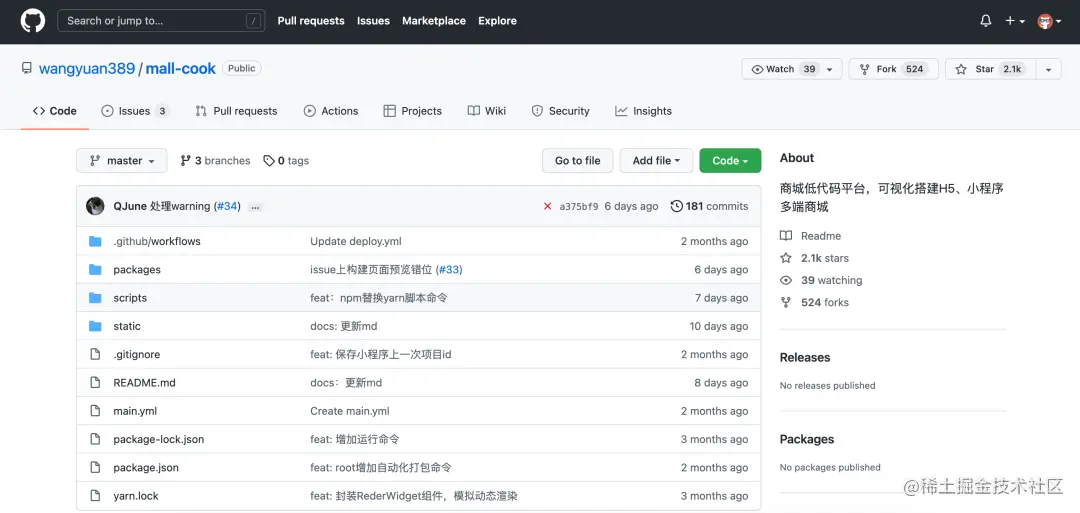The height and width of the screenshot is (513, 1080).
Task: Open commit hash a375bf9
Action: [579, 206]
